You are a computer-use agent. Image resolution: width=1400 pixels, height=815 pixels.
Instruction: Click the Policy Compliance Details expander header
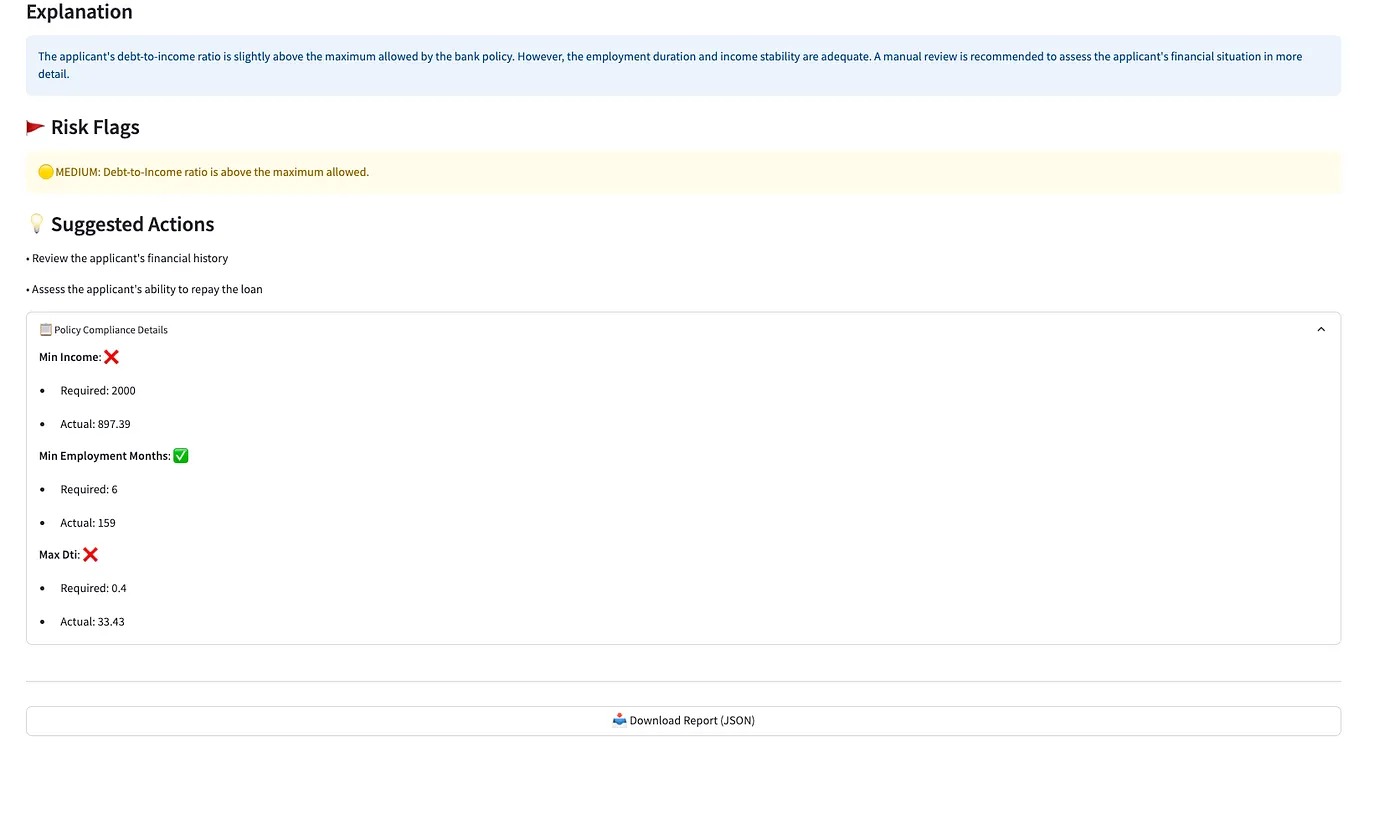(110, 330)
